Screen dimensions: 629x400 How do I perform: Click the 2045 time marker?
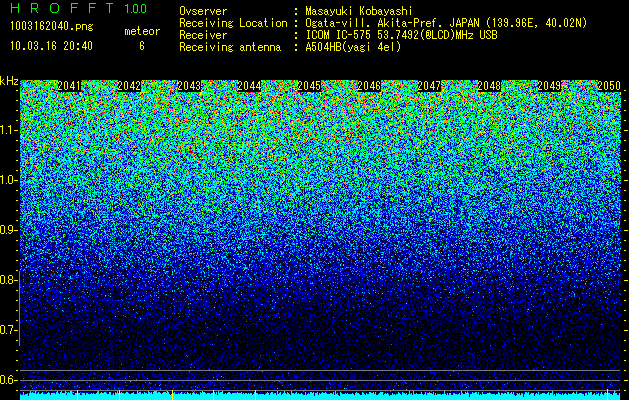[309, 86]
